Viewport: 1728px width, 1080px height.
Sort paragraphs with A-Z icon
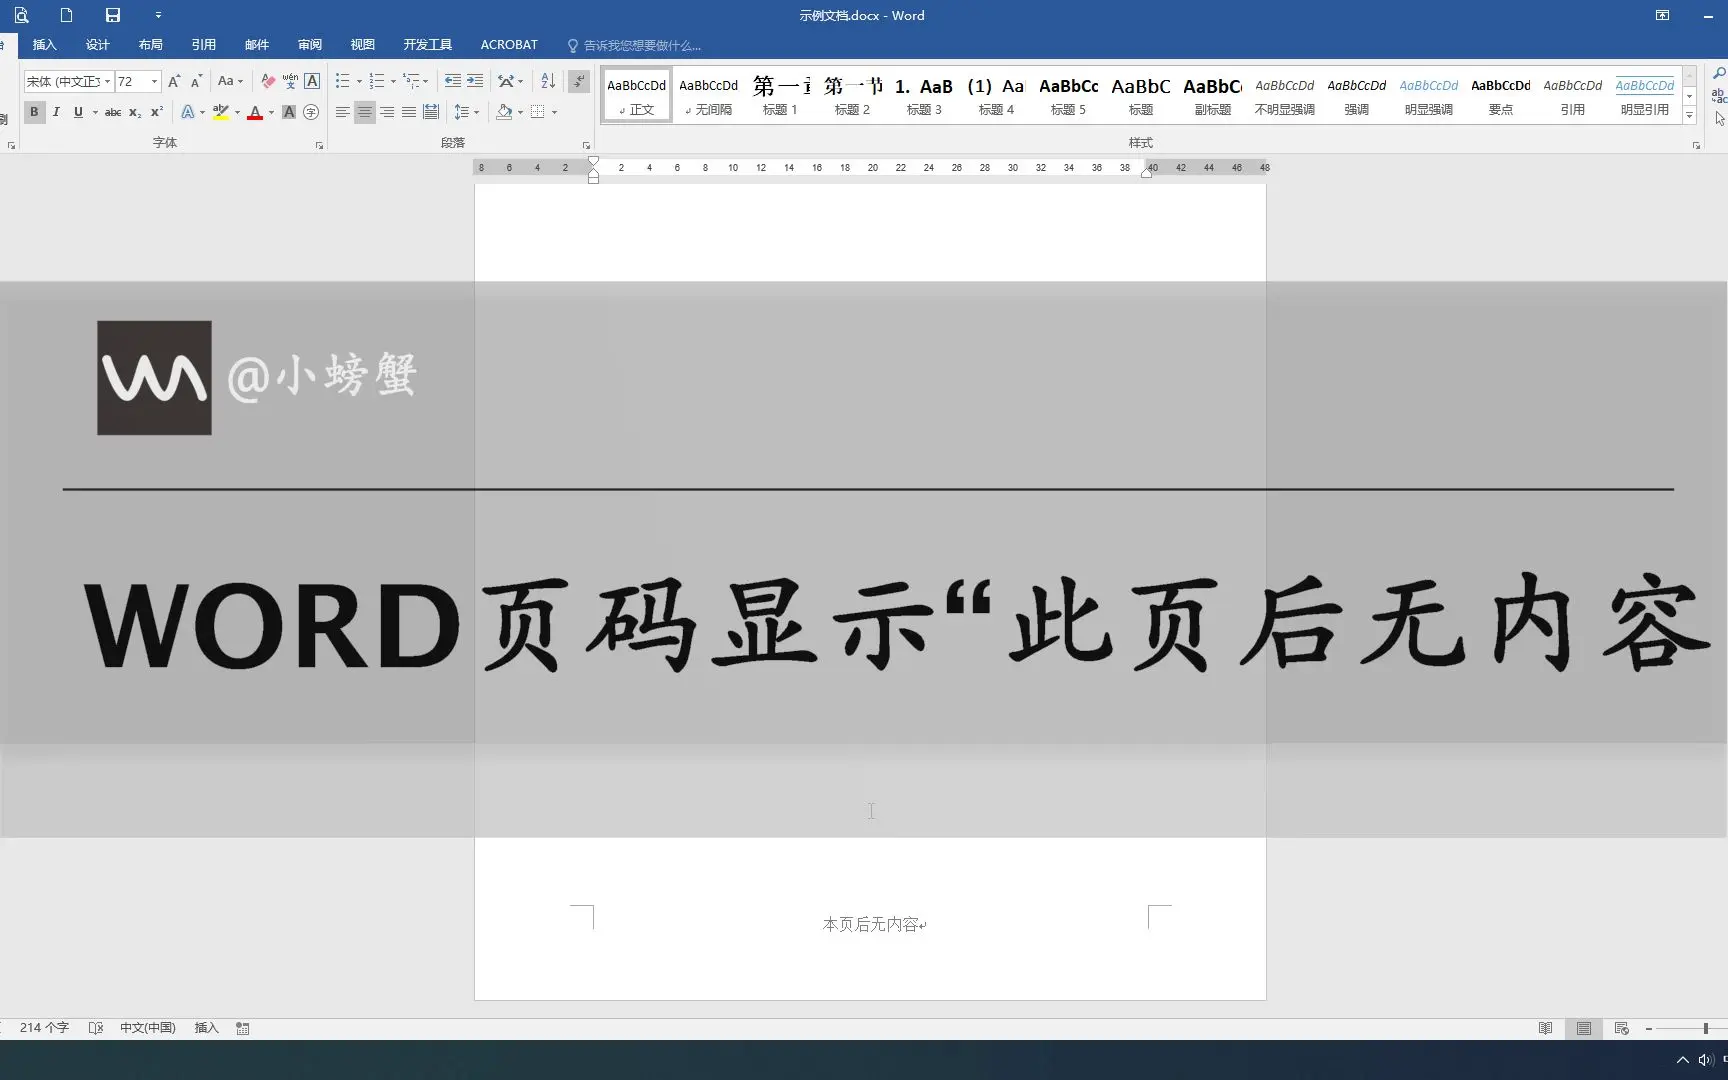tap(548, 81)
